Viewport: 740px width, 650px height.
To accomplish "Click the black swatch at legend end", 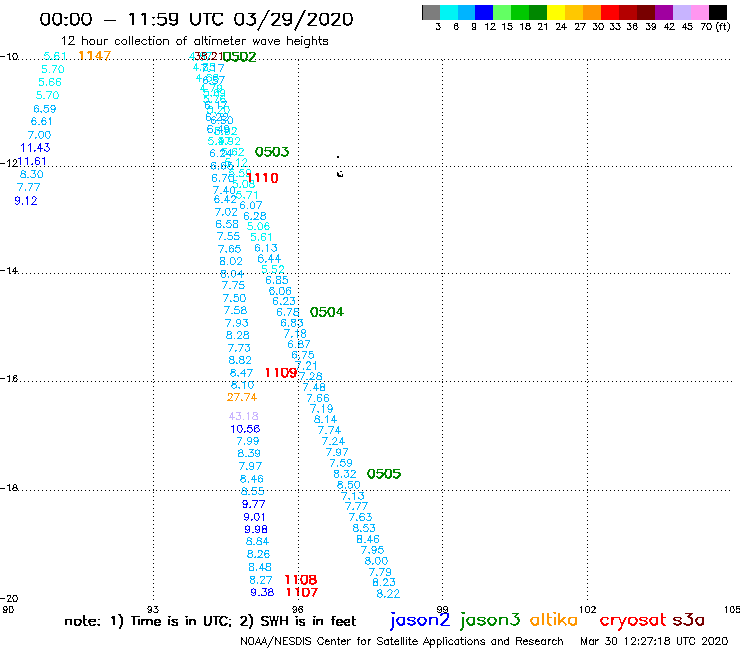I will [x=718, y=12].
